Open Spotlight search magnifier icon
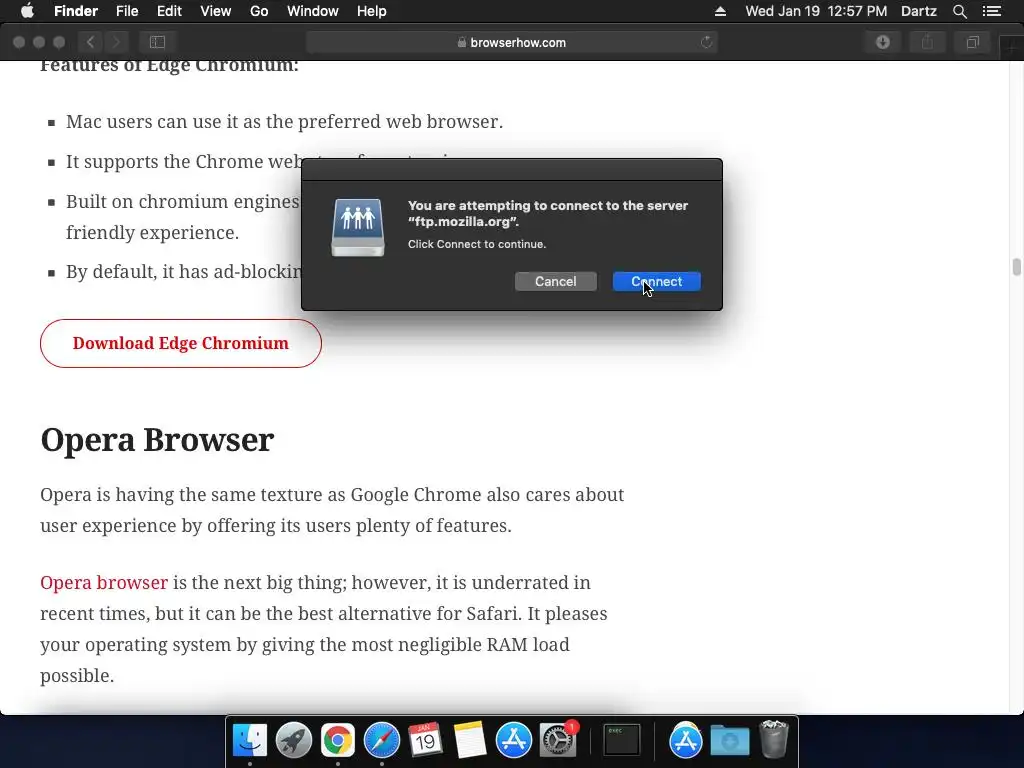The width and height of the screenshot is (1024, 768). click(959, 11)
